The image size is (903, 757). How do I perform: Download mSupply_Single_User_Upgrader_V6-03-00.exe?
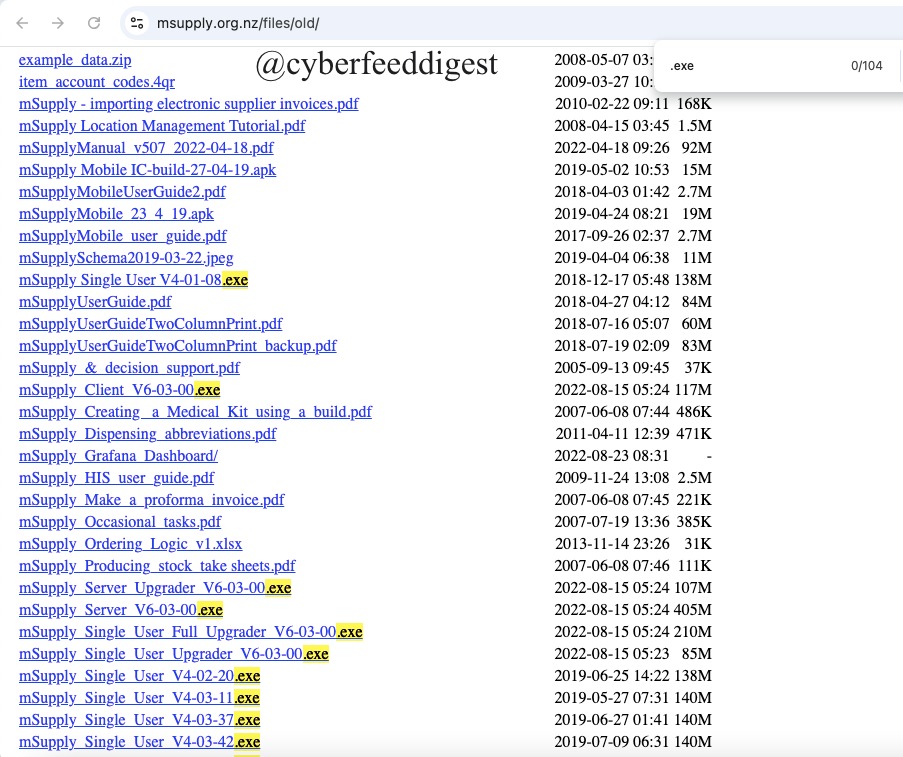[x=174, y=654]
